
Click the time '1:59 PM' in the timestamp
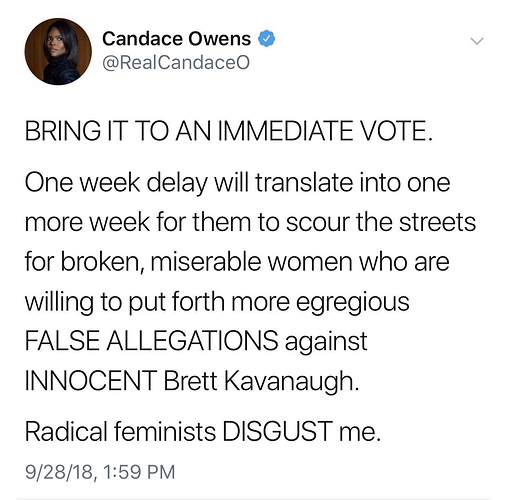tap(139, 472)
